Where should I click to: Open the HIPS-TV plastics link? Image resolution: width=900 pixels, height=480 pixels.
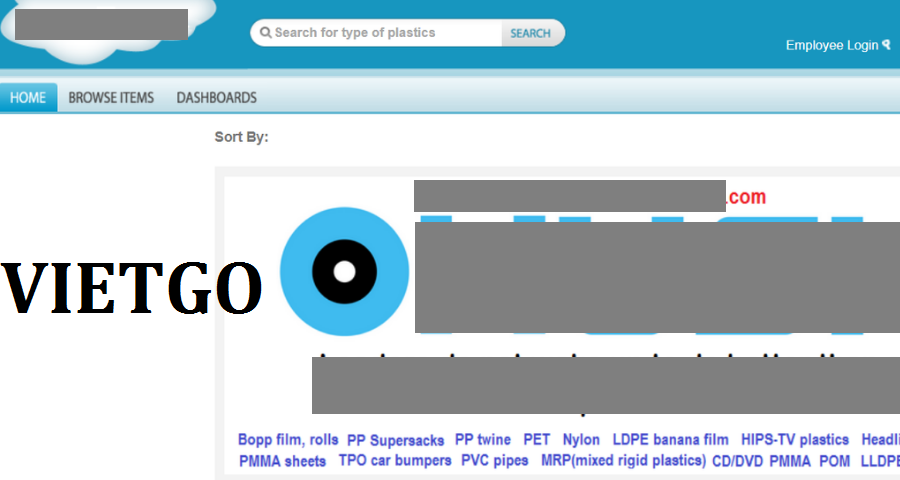pos(794,440)
